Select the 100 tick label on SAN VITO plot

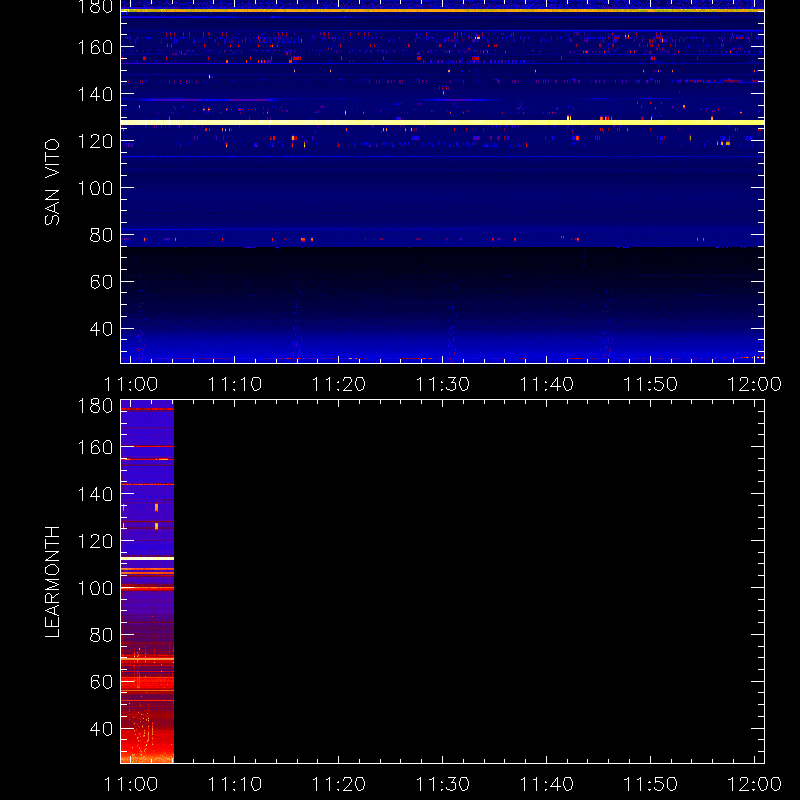pyautogui.click(x=95, y=188)
